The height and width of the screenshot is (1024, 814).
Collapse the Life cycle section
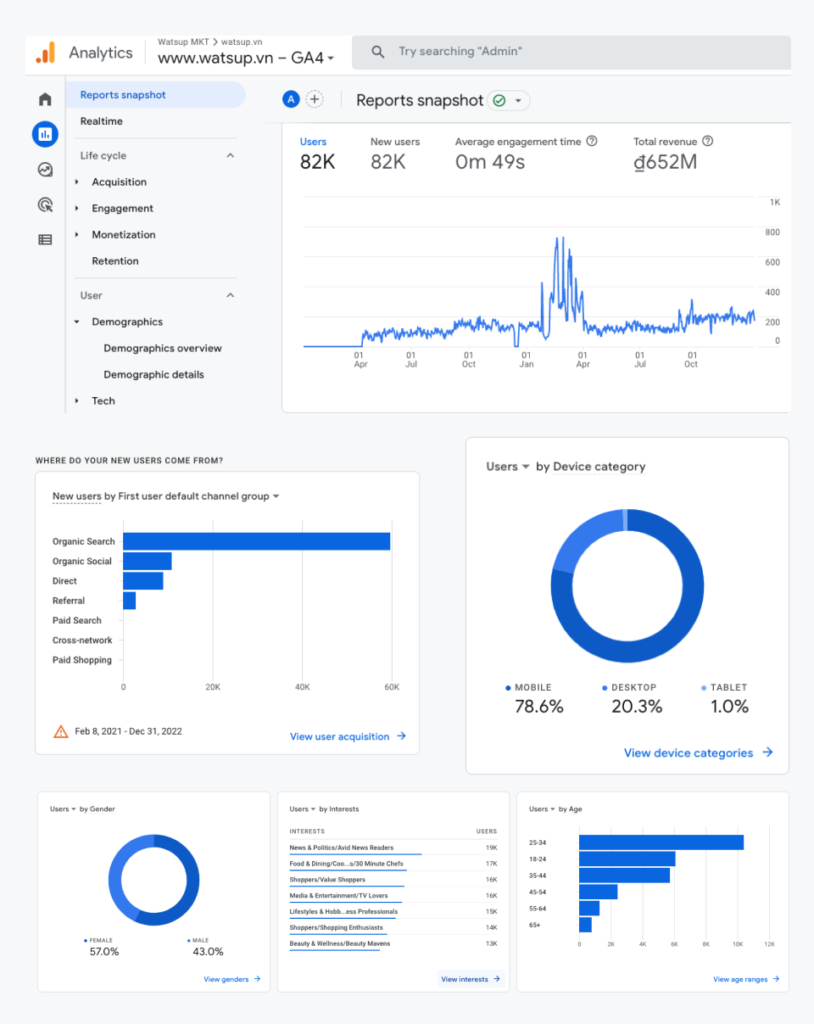point(230,156)
